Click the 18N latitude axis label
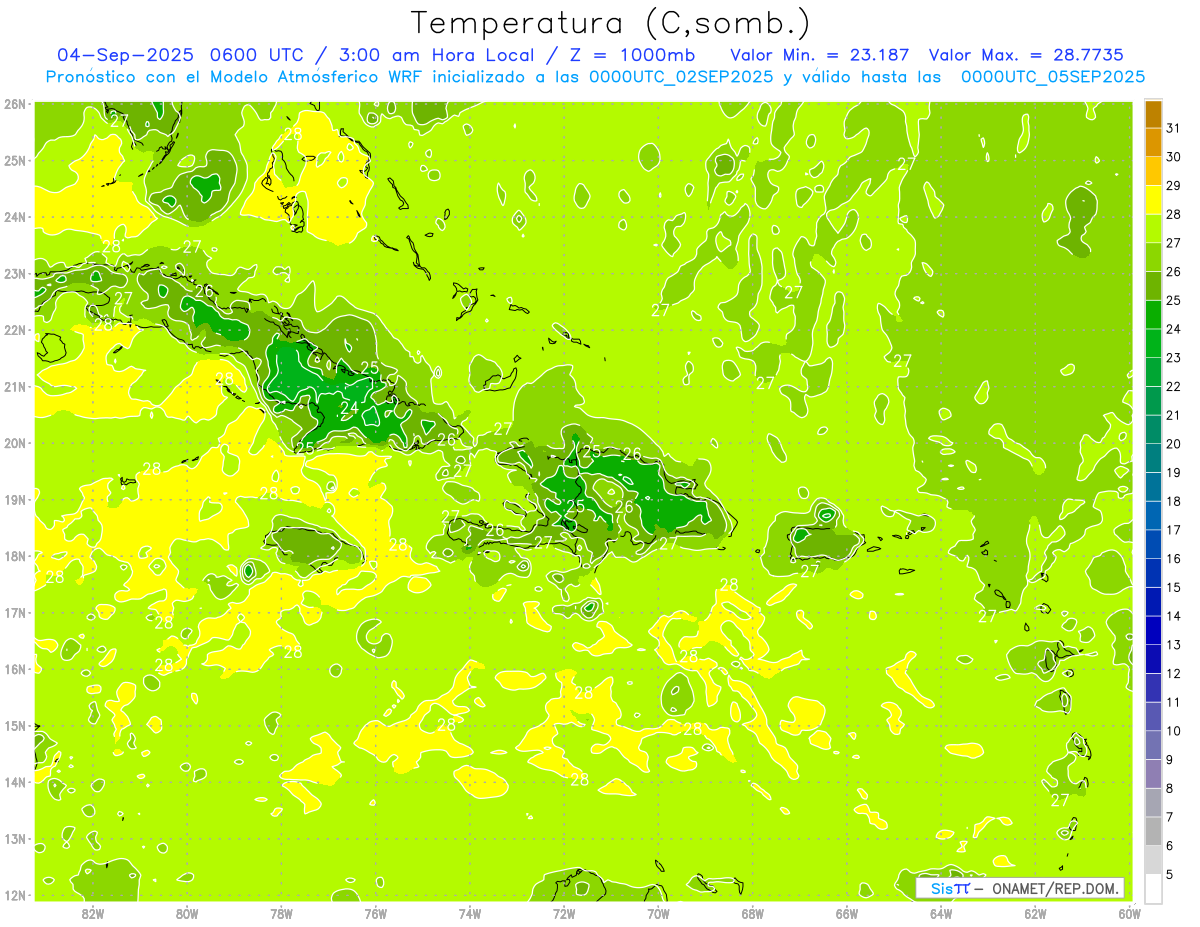1200x927 pixels. coord(15,556)
